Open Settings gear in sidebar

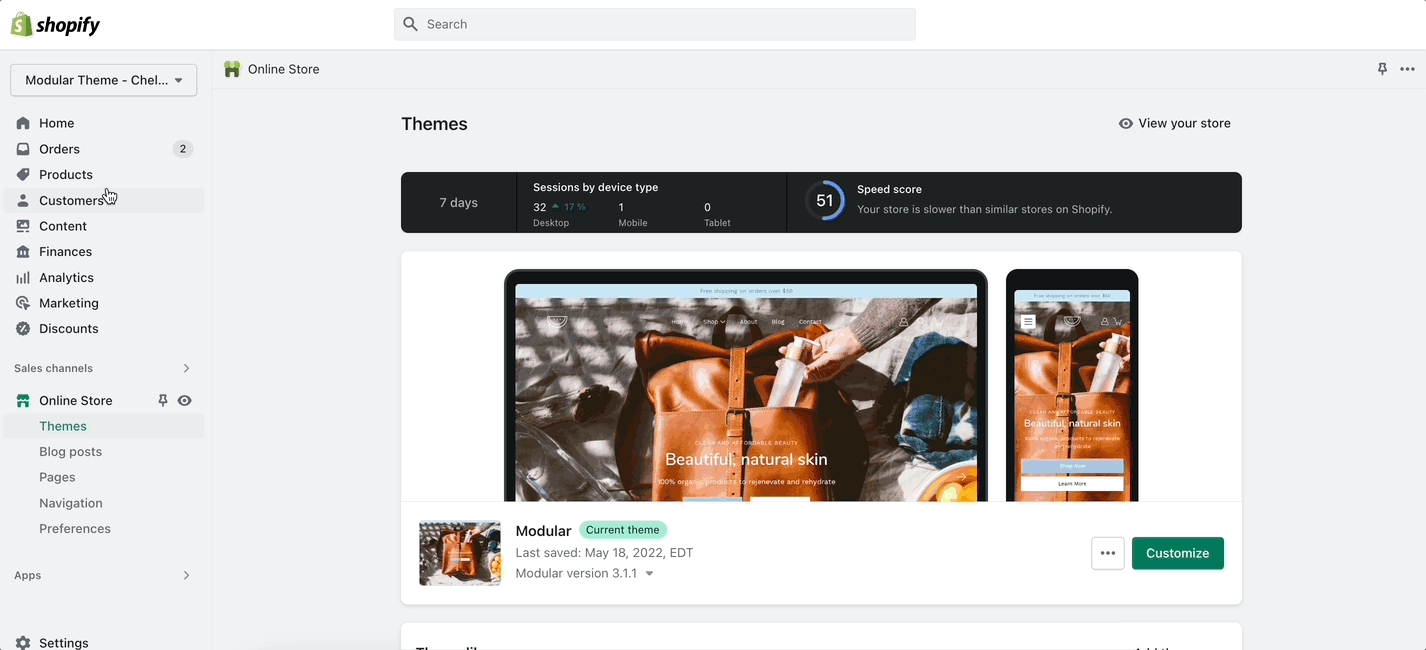pos(23,643)
